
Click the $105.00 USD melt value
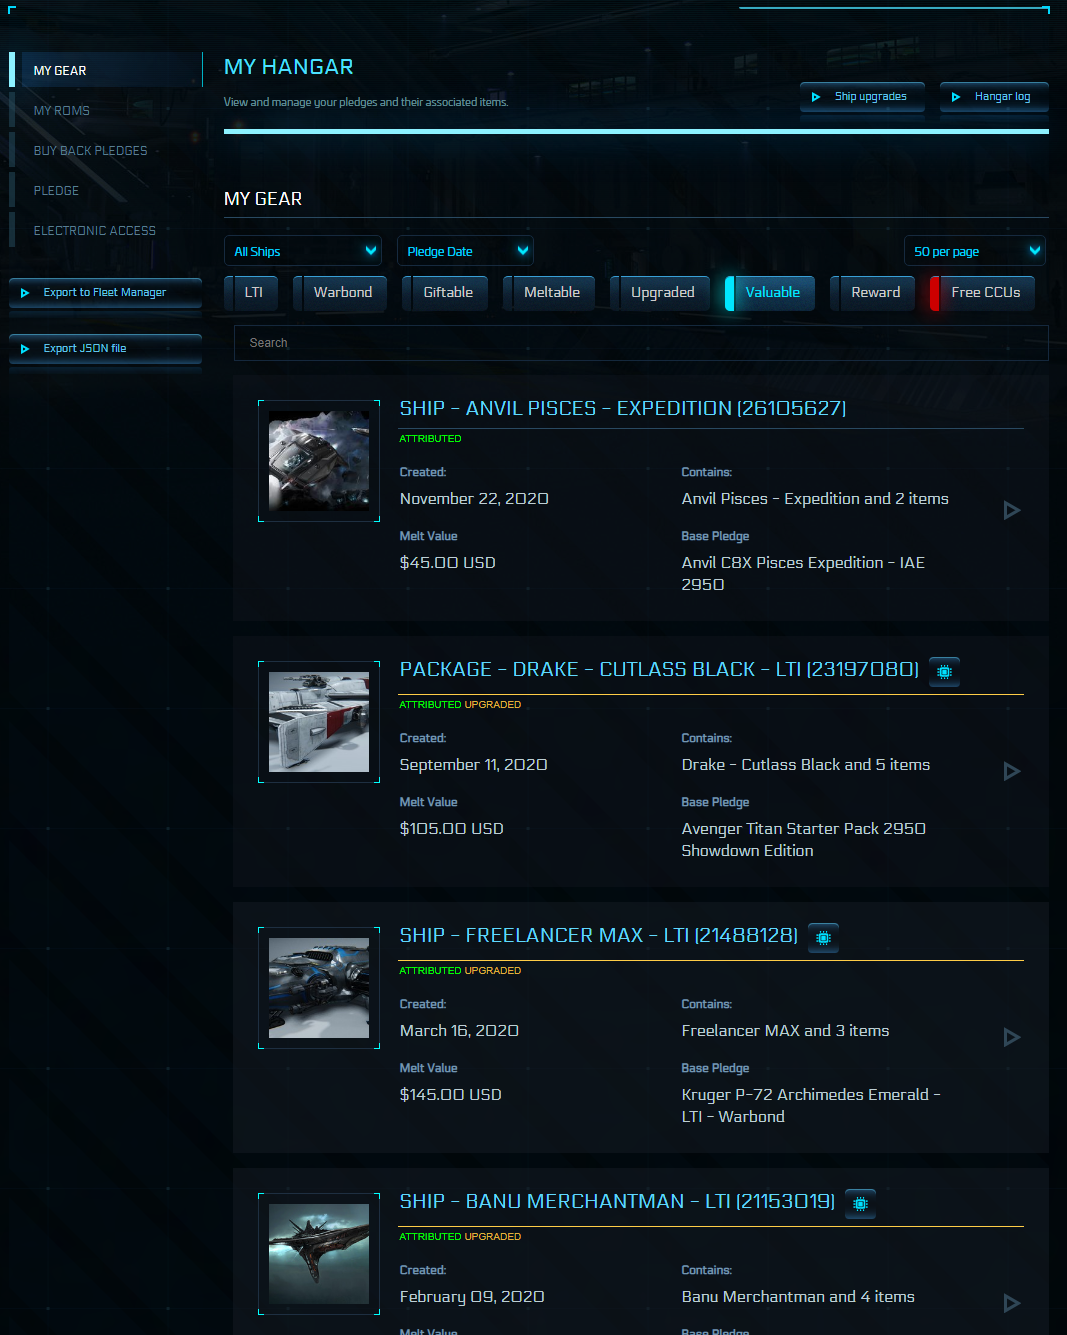pyautogui.click(x=451, y=829)
